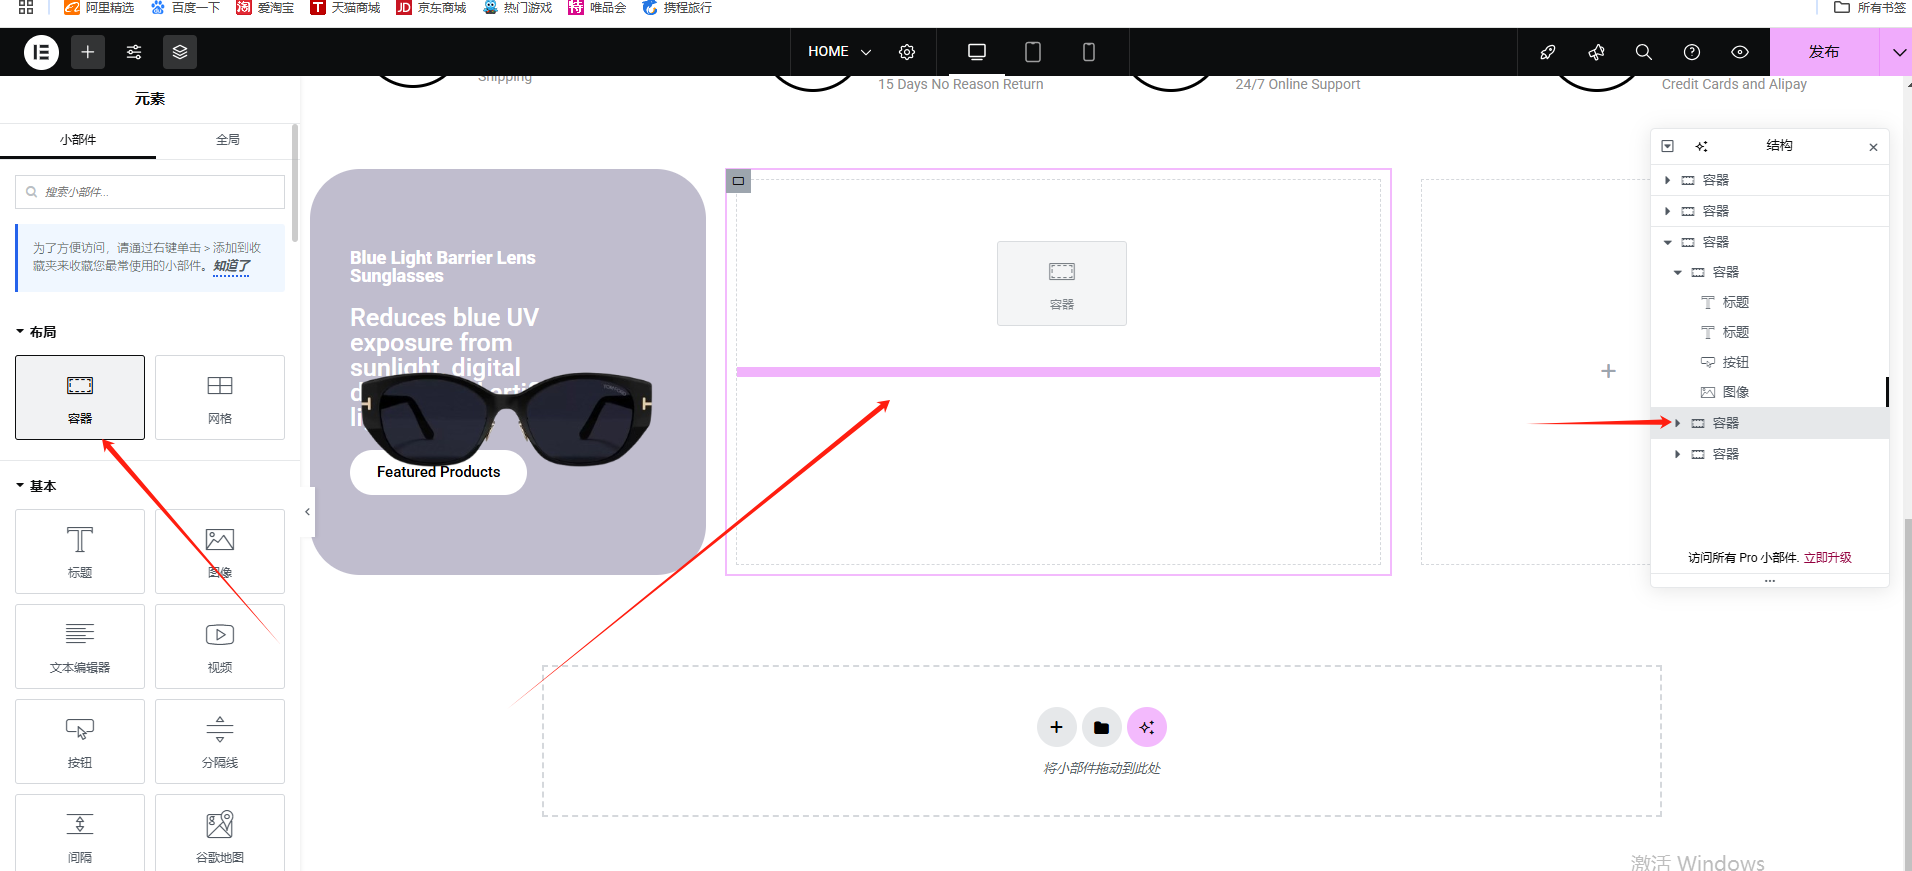Click the 立即升级 upgrade link
1912x871 pixels.
pos(1827,558)
